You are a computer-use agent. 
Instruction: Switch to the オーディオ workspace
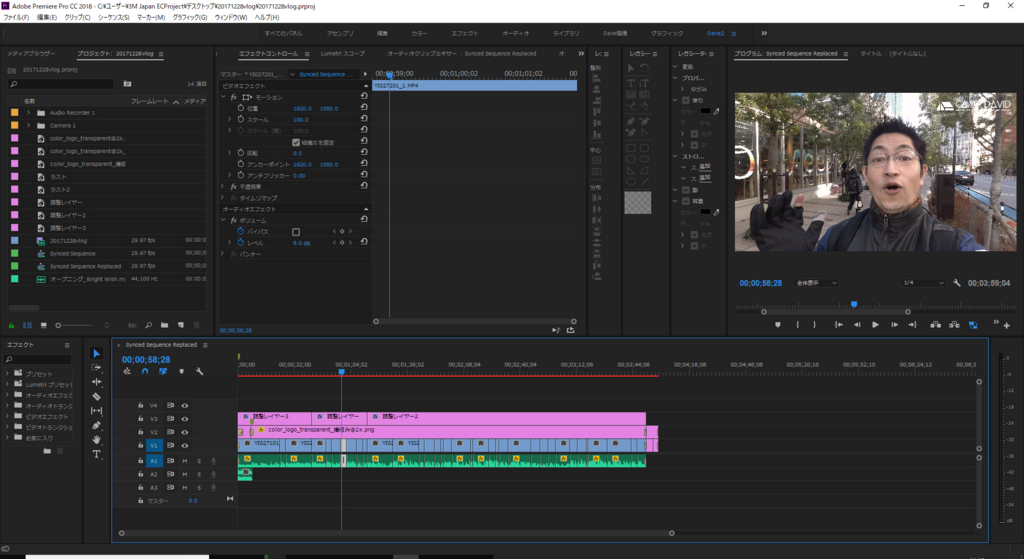pos(516,33)
